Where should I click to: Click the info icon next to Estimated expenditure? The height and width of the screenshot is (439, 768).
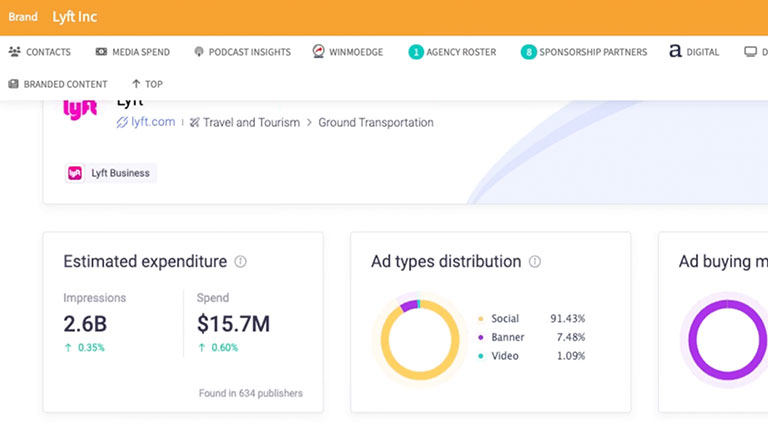pos(240,262)
